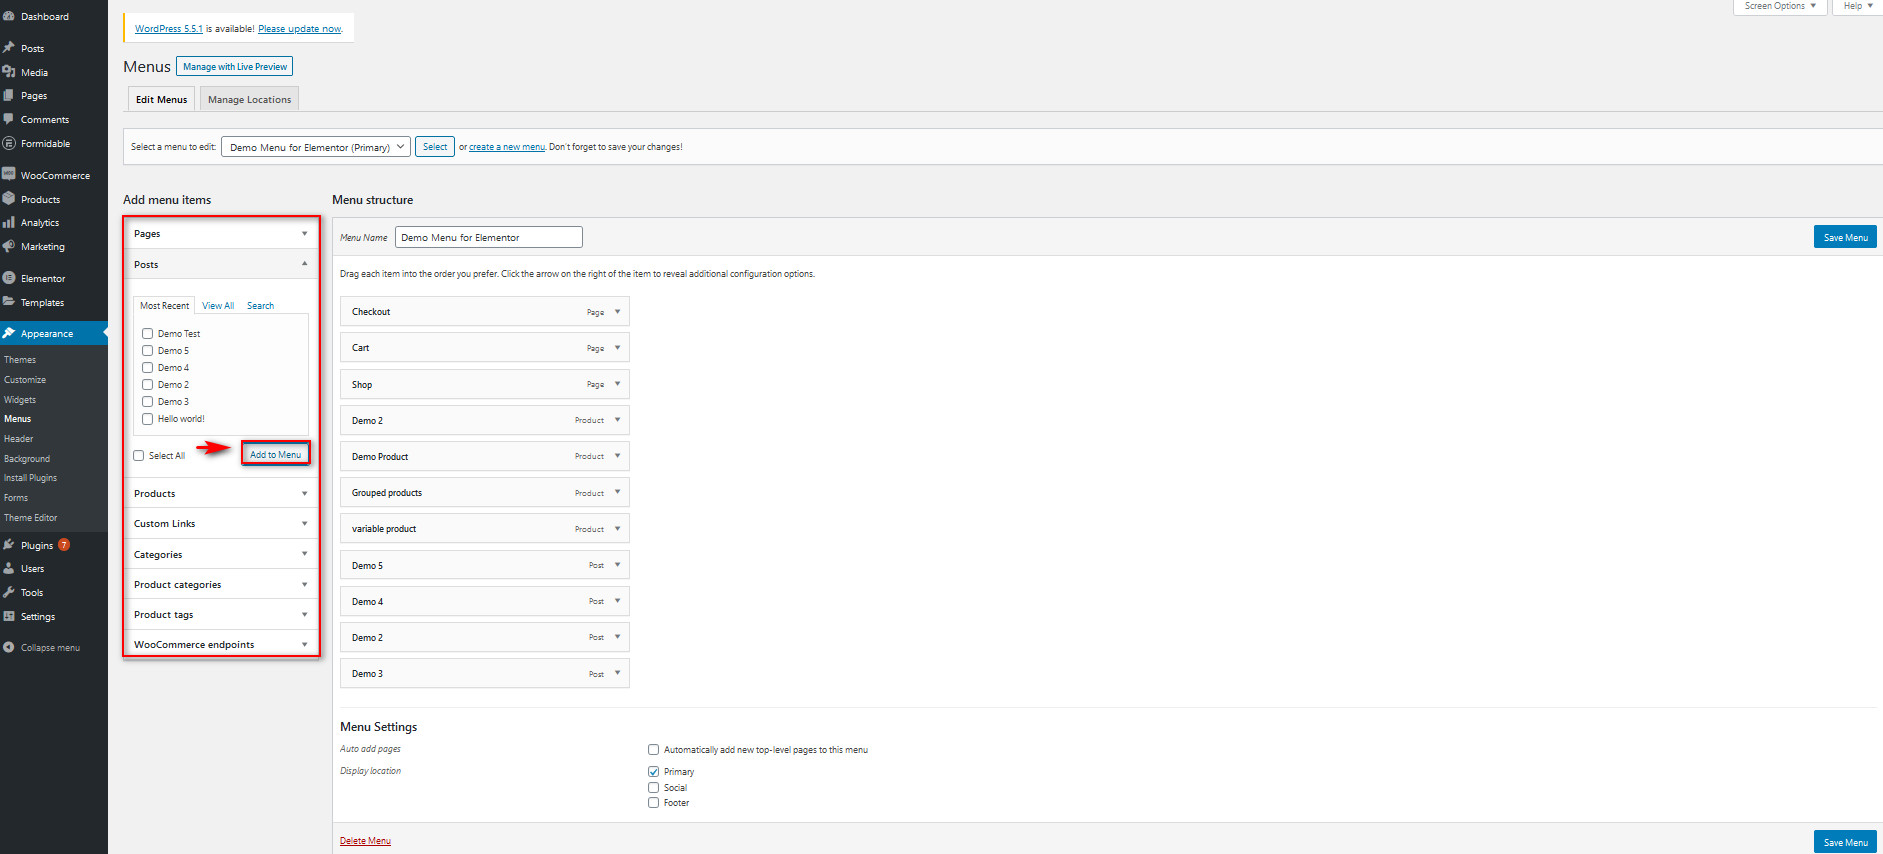
Task: Click the Posts pin icon in sidebar
Action: (x=9, y=48)
